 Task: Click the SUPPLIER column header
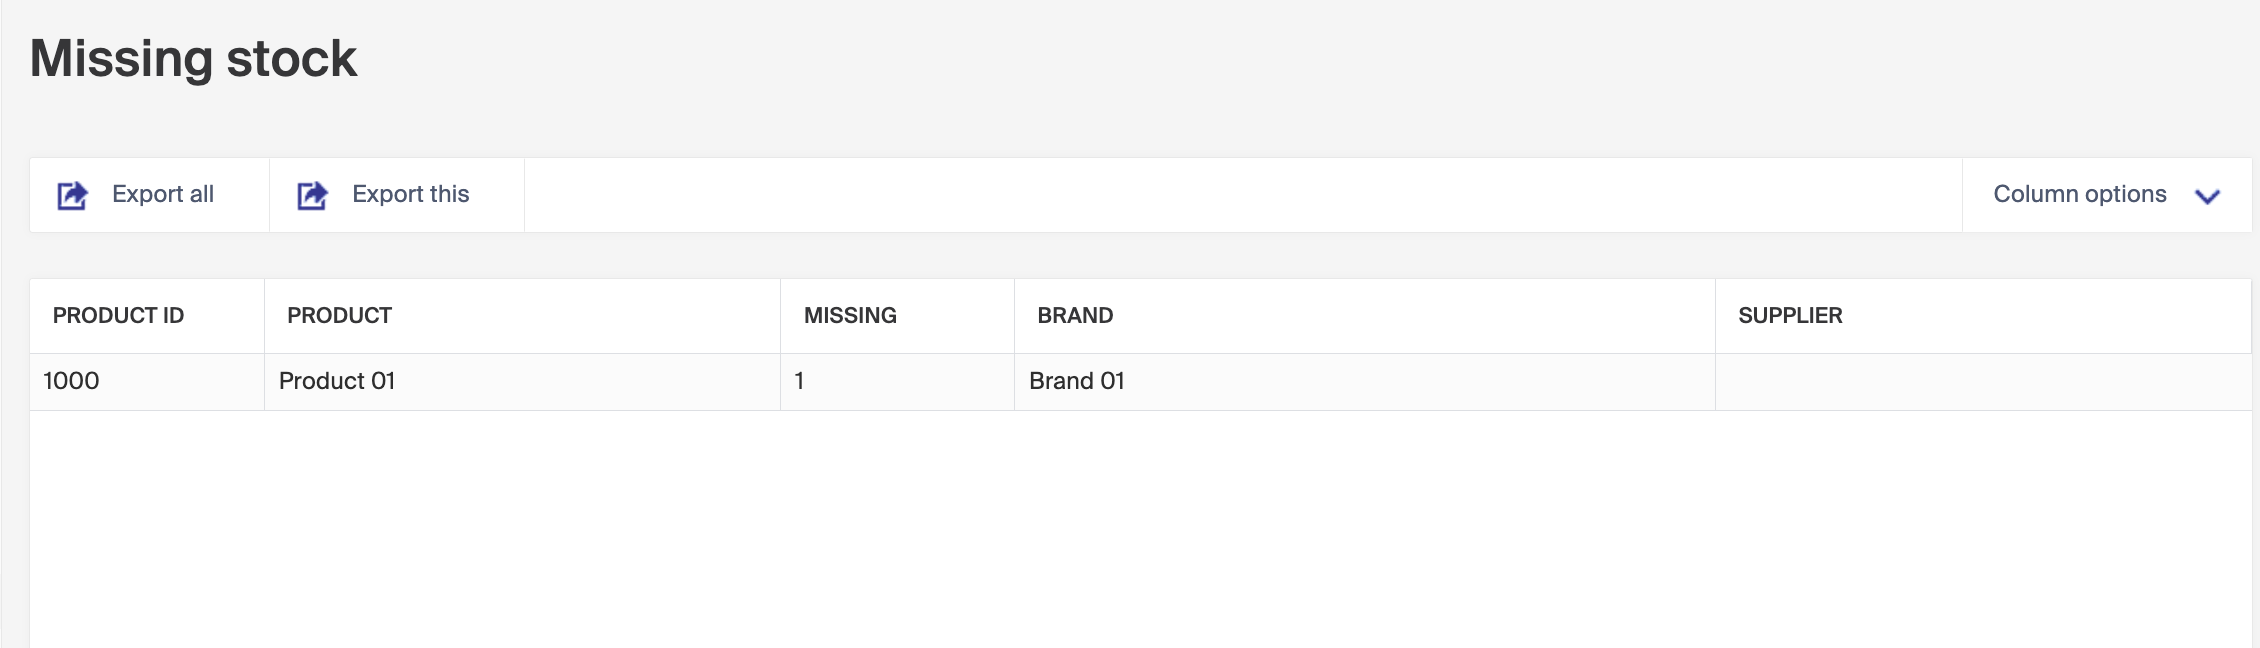tap(1790, 315)
